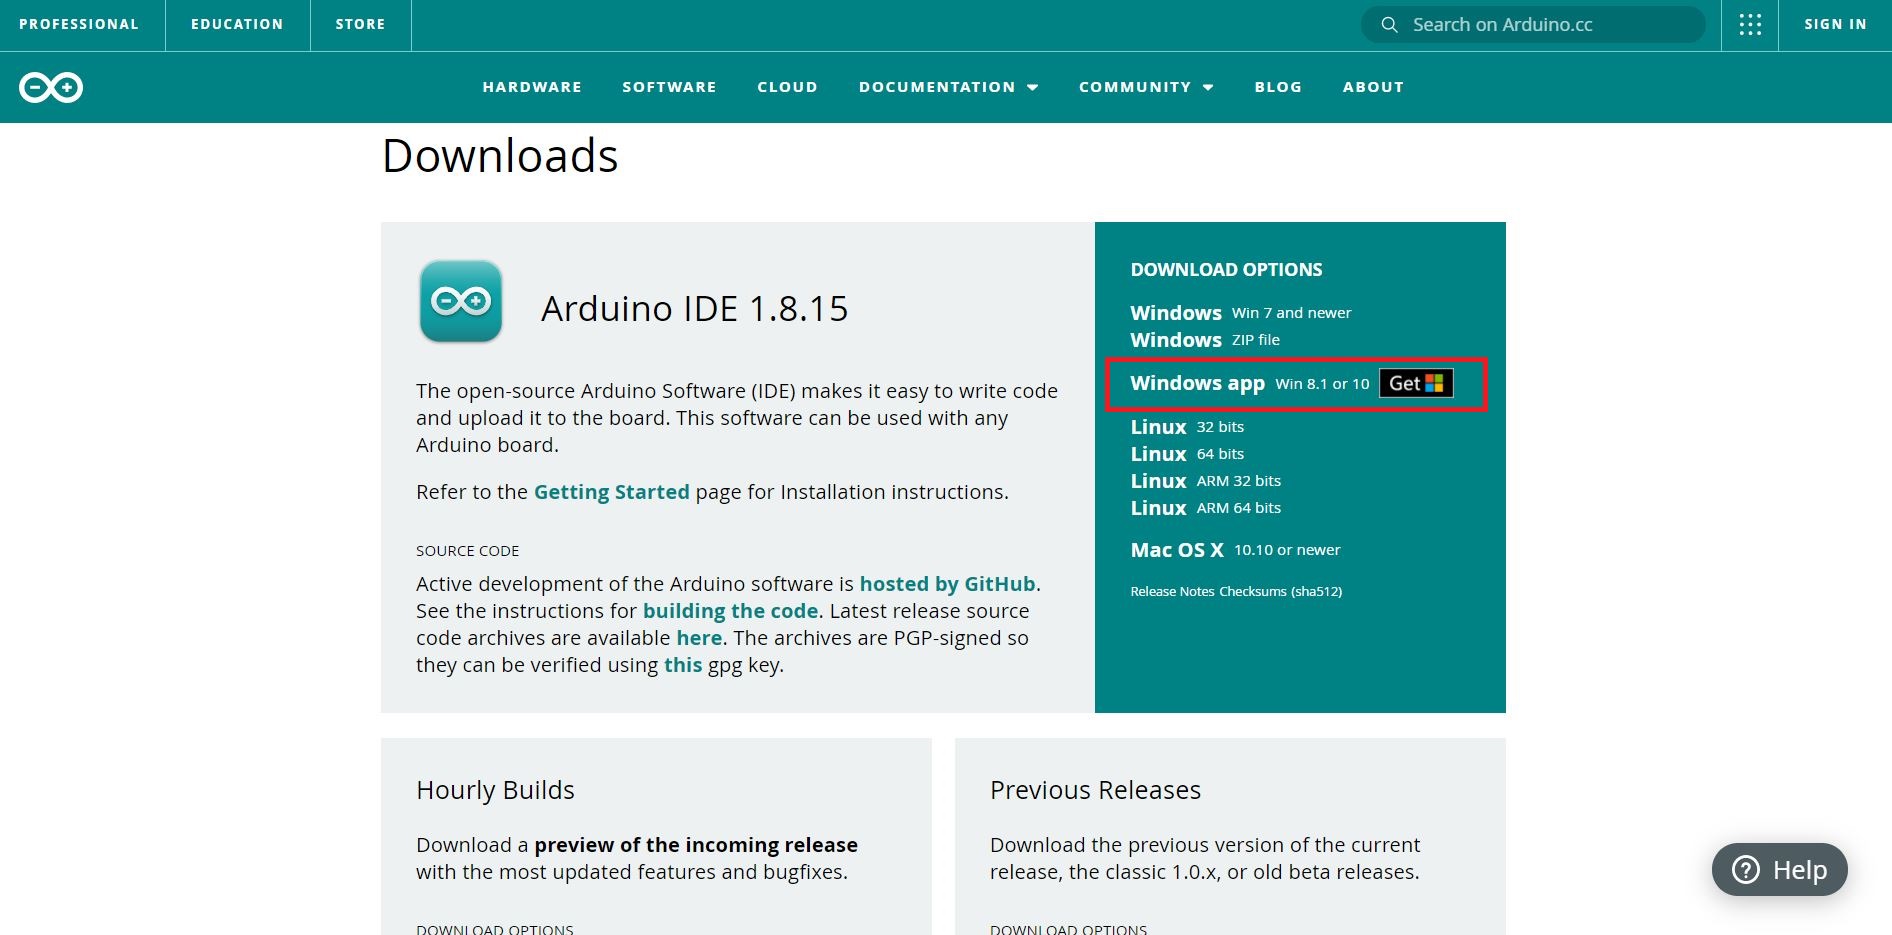
Task: Download Windows Win 7 and newer installer
Action: tap(1240, 313)
